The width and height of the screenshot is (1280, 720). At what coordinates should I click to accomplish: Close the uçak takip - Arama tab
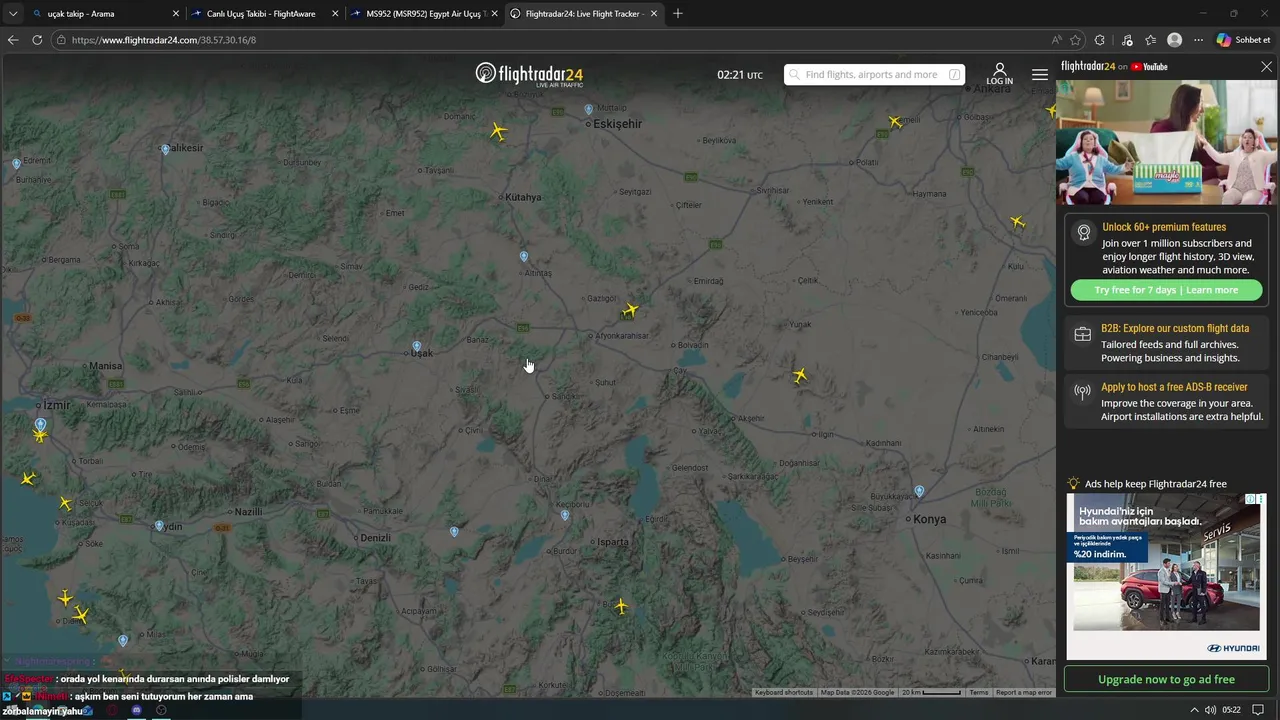176,14
